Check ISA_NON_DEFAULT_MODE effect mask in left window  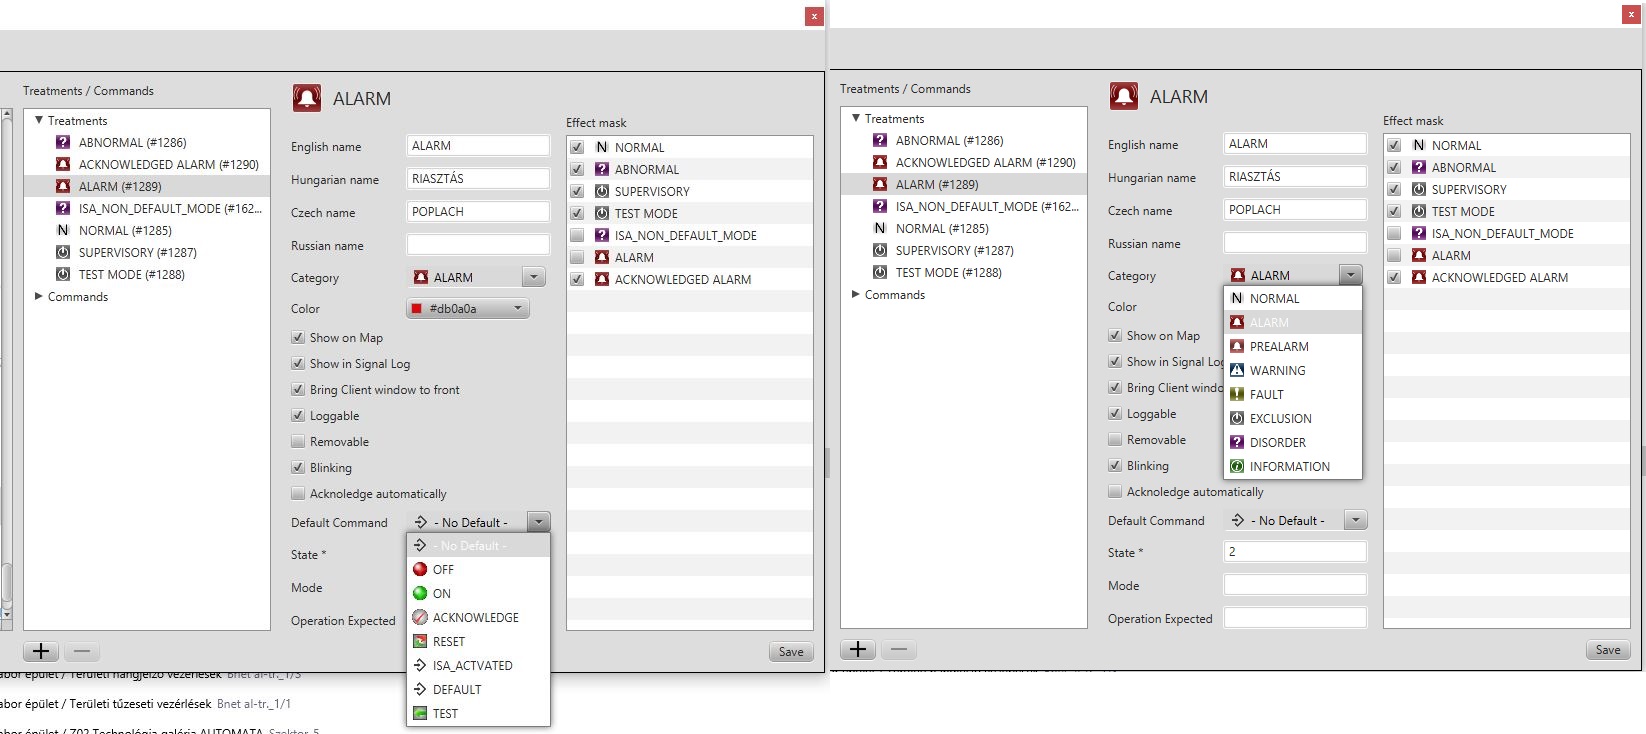pos(577,235)
